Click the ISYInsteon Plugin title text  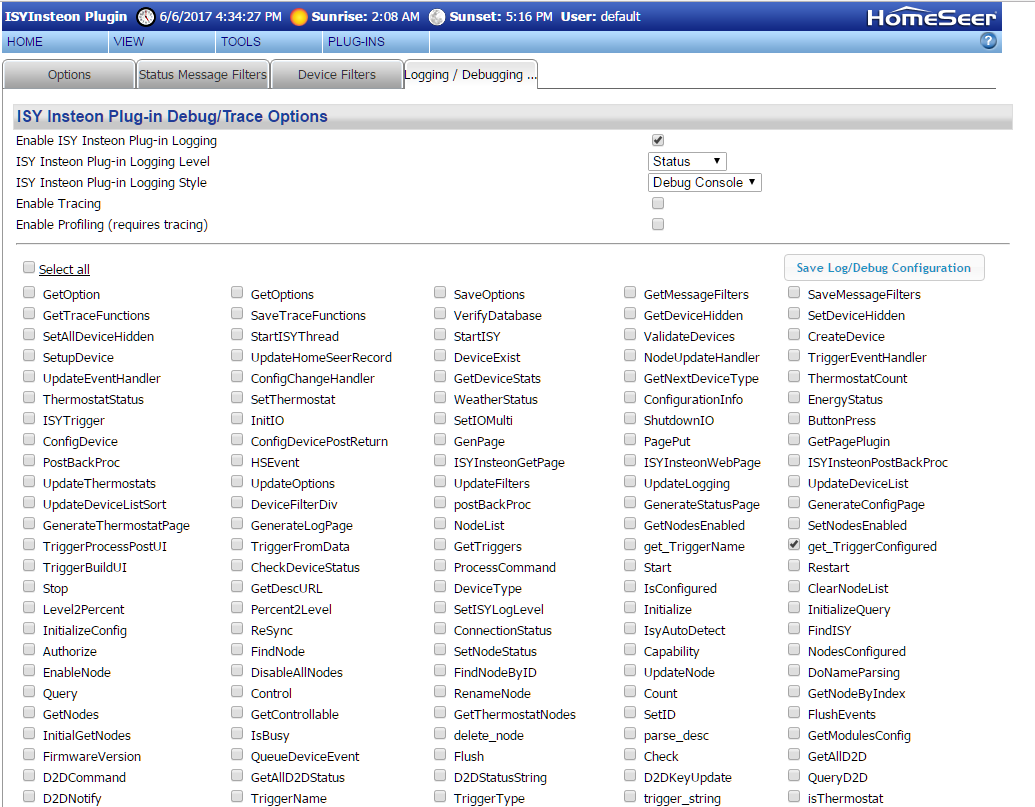click(65, 16)
